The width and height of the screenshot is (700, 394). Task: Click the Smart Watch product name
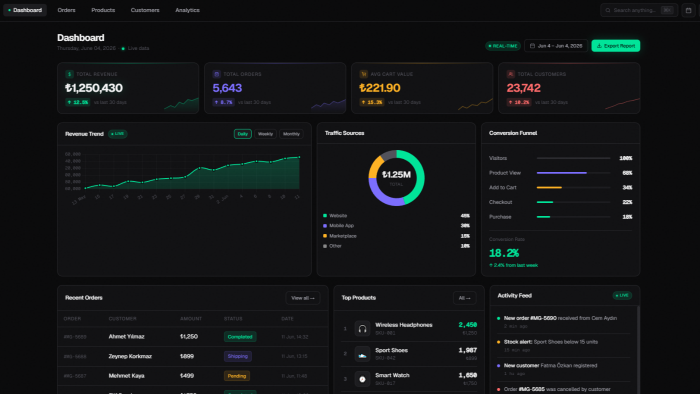pyautogui.click(x=392, y=375)
